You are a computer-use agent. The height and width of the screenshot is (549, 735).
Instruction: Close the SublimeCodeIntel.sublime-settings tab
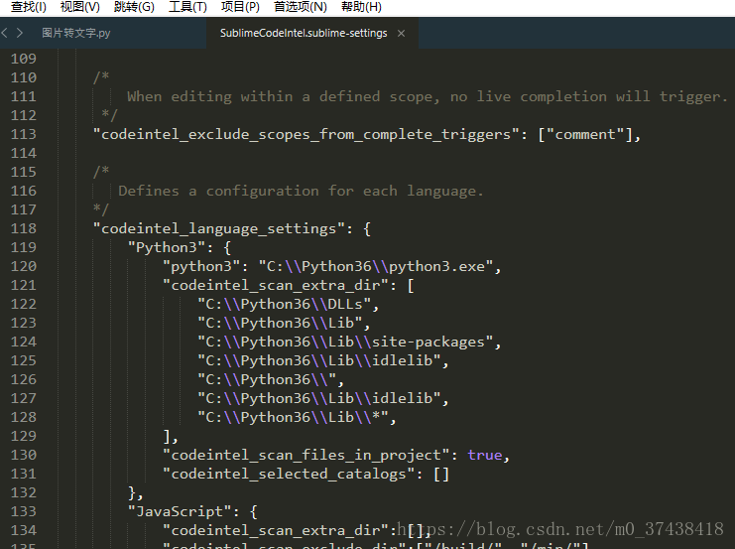401,33
